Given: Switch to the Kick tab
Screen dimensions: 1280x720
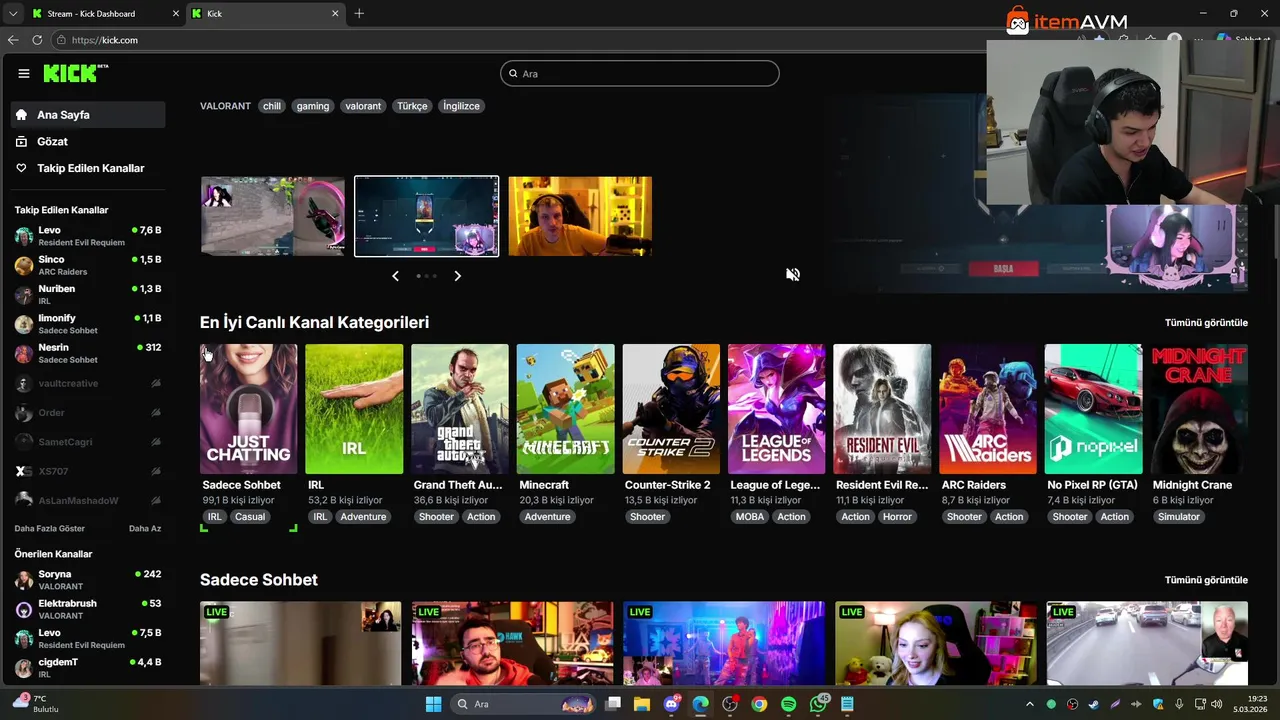Looking at the screenshot, I should pos(266,14).
